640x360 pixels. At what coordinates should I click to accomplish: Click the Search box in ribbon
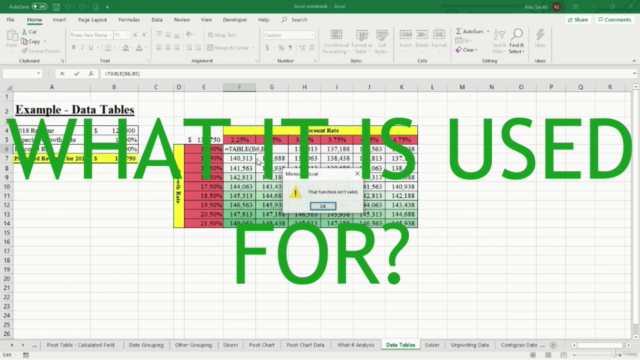[294, 20]
